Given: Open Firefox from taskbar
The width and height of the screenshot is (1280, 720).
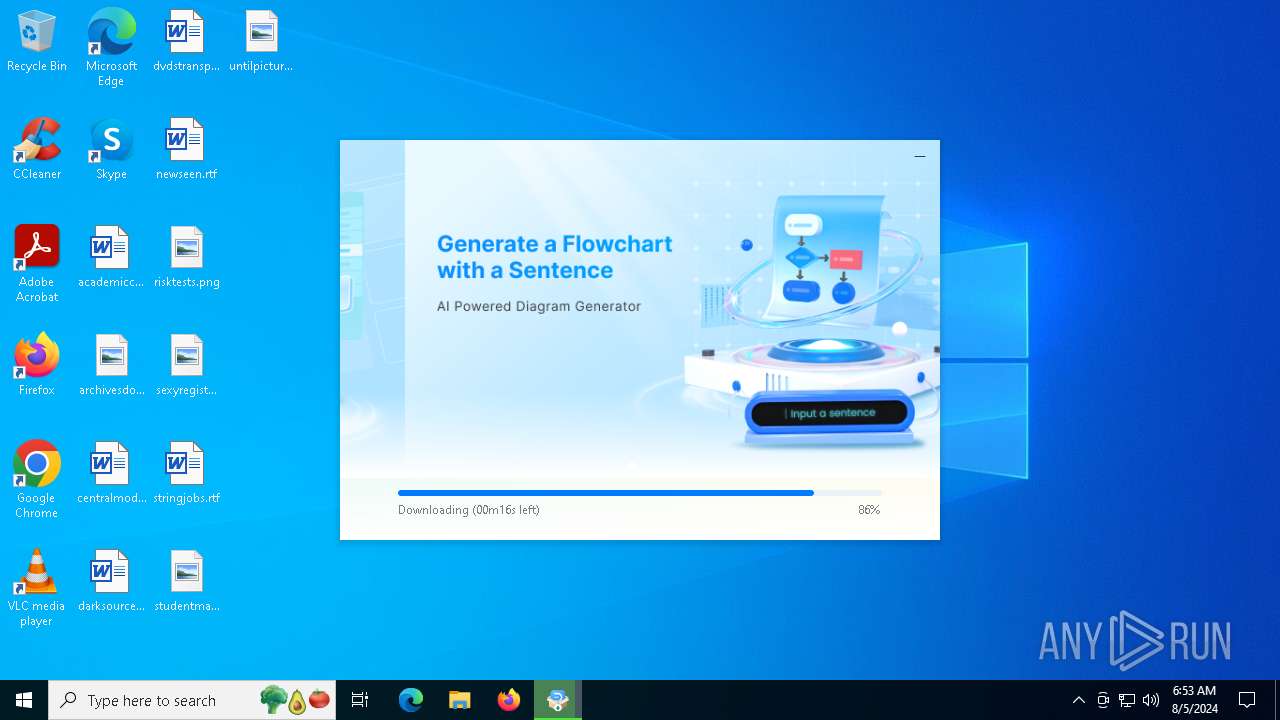Looking at the screenshot, I should (x=509, y=700).
